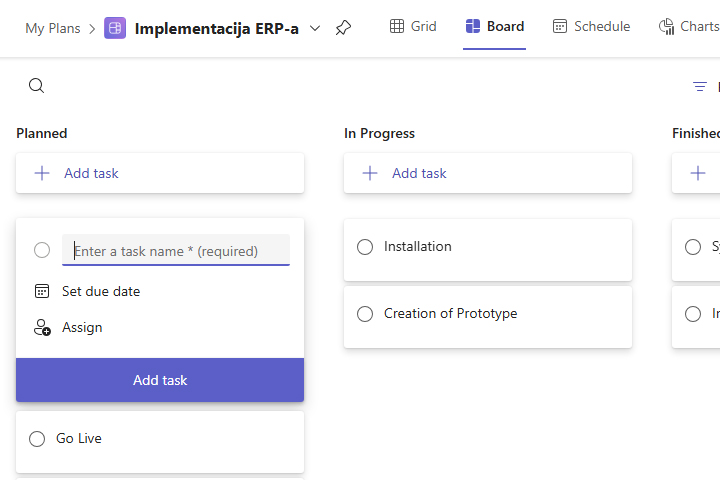Click the Assign person icon

[42, 327]
